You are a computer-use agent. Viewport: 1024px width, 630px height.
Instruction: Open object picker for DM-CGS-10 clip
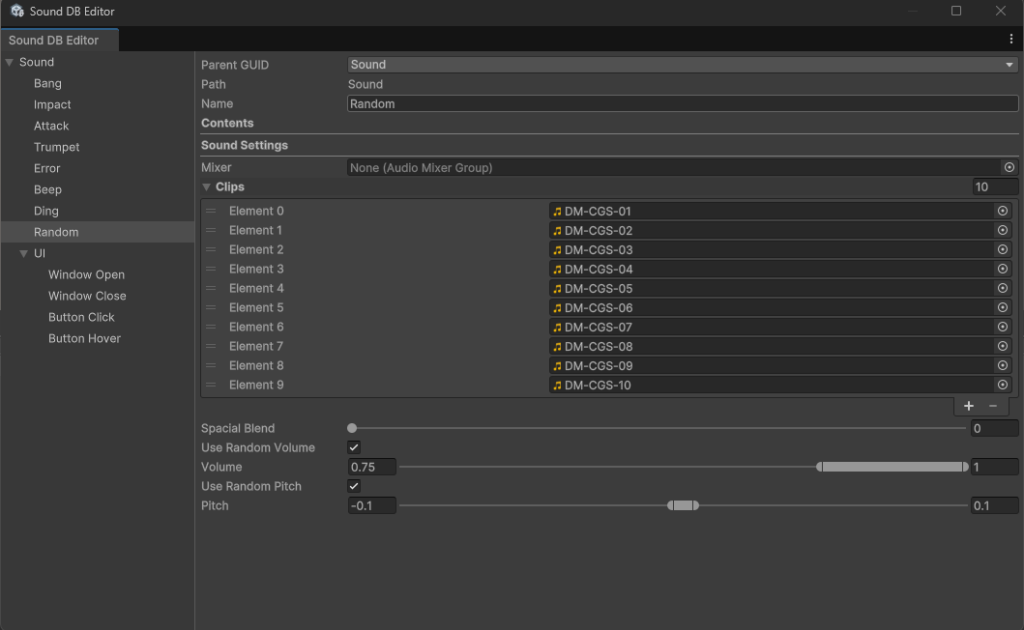tap(1002, 385)
